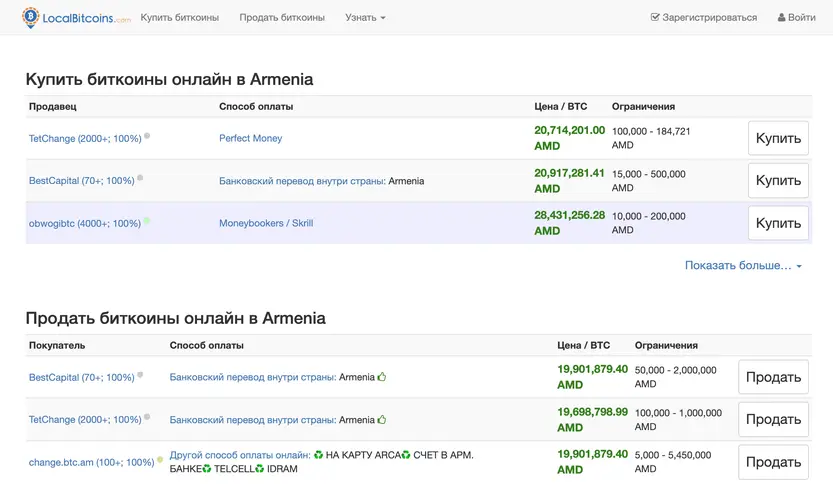This screenshot has height=495, width=833.
Task: Open BestCapital seller profile in buy table
Action: click(81, 181)
